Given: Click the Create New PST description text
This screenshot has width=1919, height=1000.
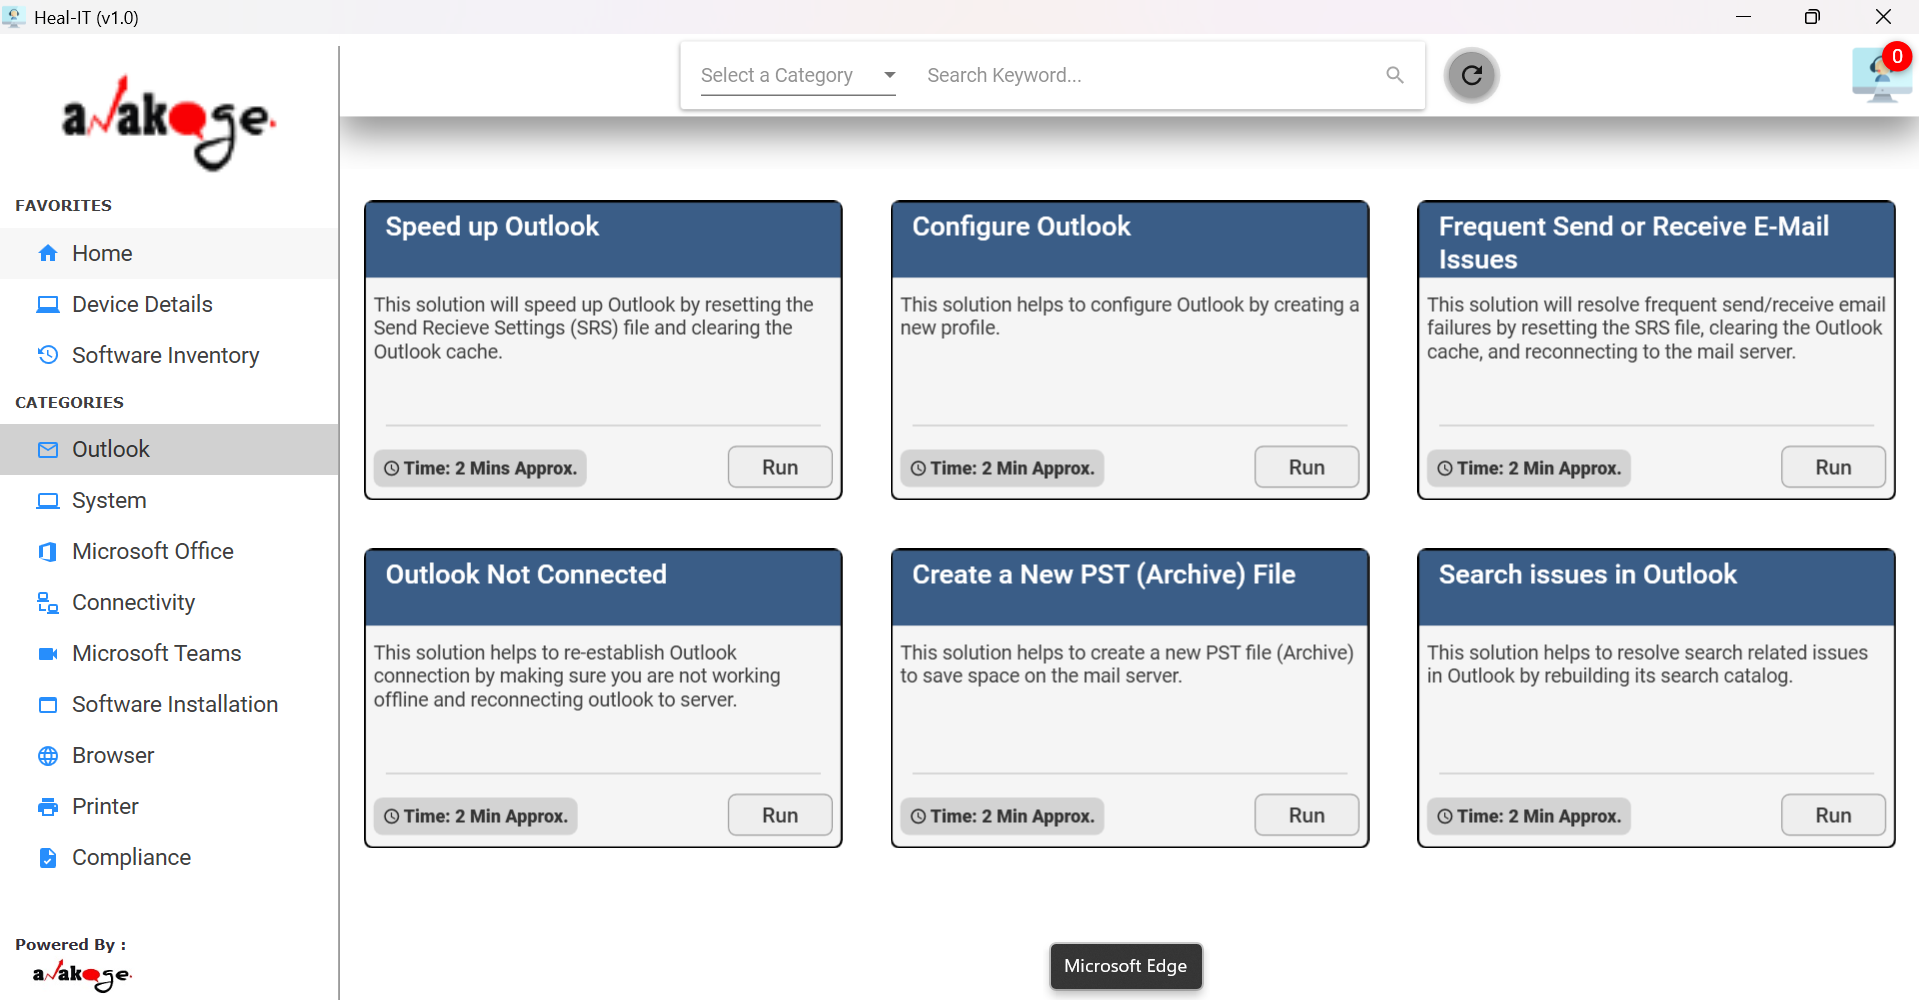Looking at the screenshot, I should (x=1127, y=664).
